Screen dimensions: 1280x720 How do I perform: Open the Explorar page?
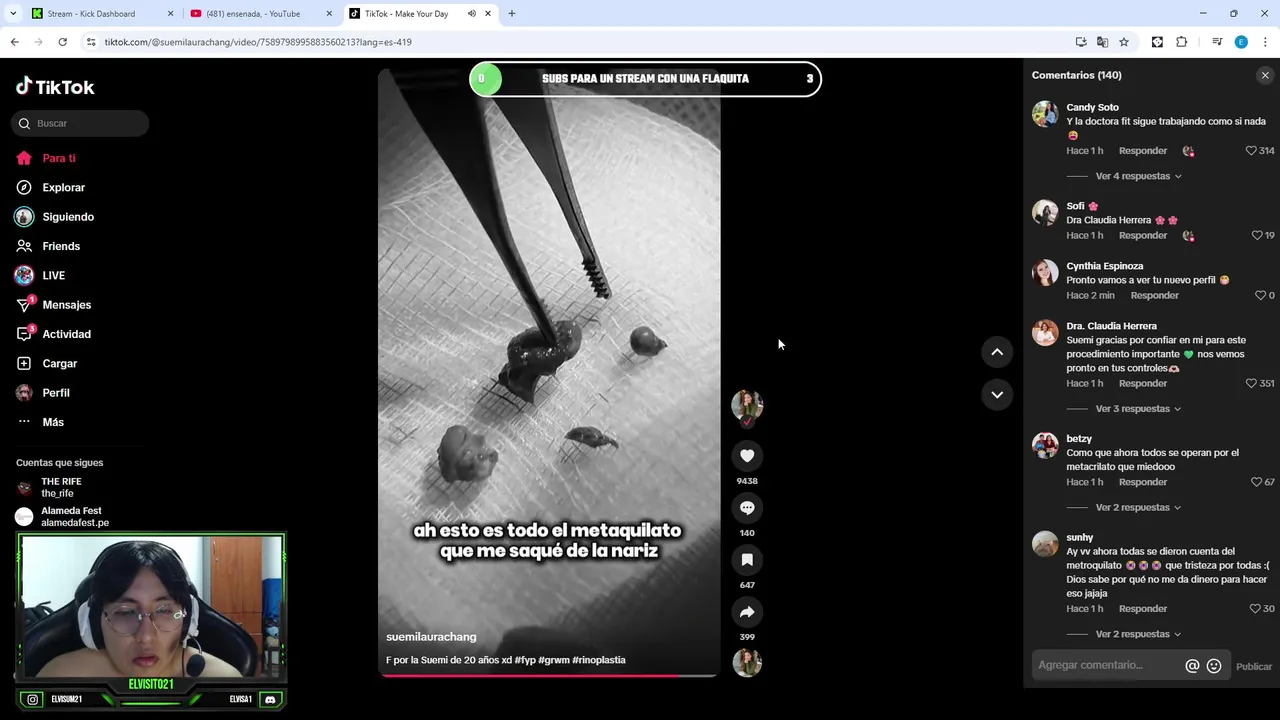click(x=63, y=187)
